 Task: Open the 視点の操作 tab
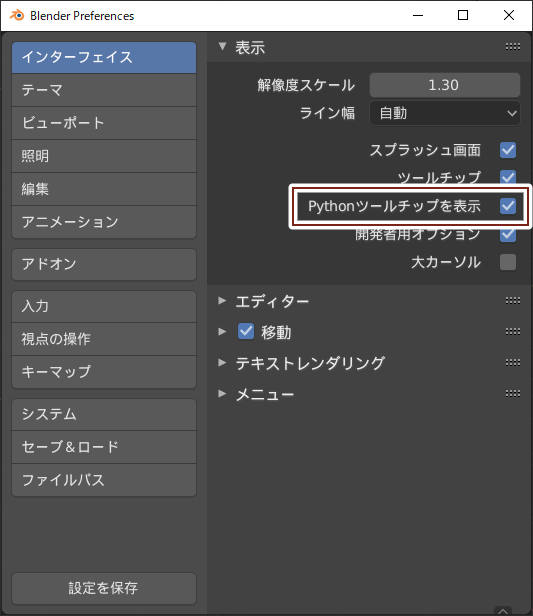coord(104,339)
